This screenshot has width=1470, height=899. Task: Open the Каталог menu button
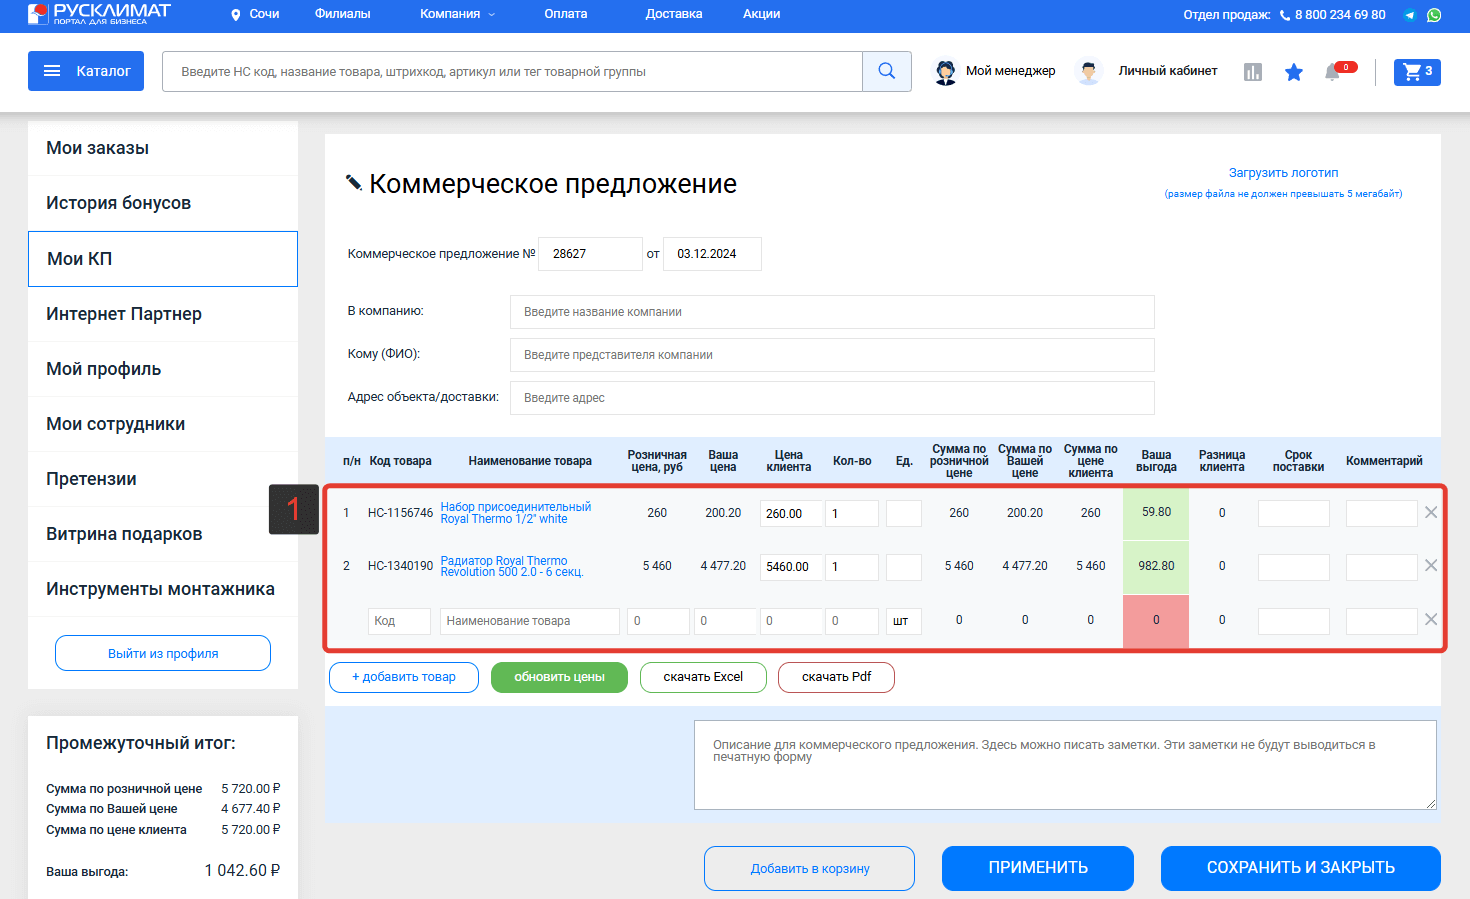click(x=86, y=71)
